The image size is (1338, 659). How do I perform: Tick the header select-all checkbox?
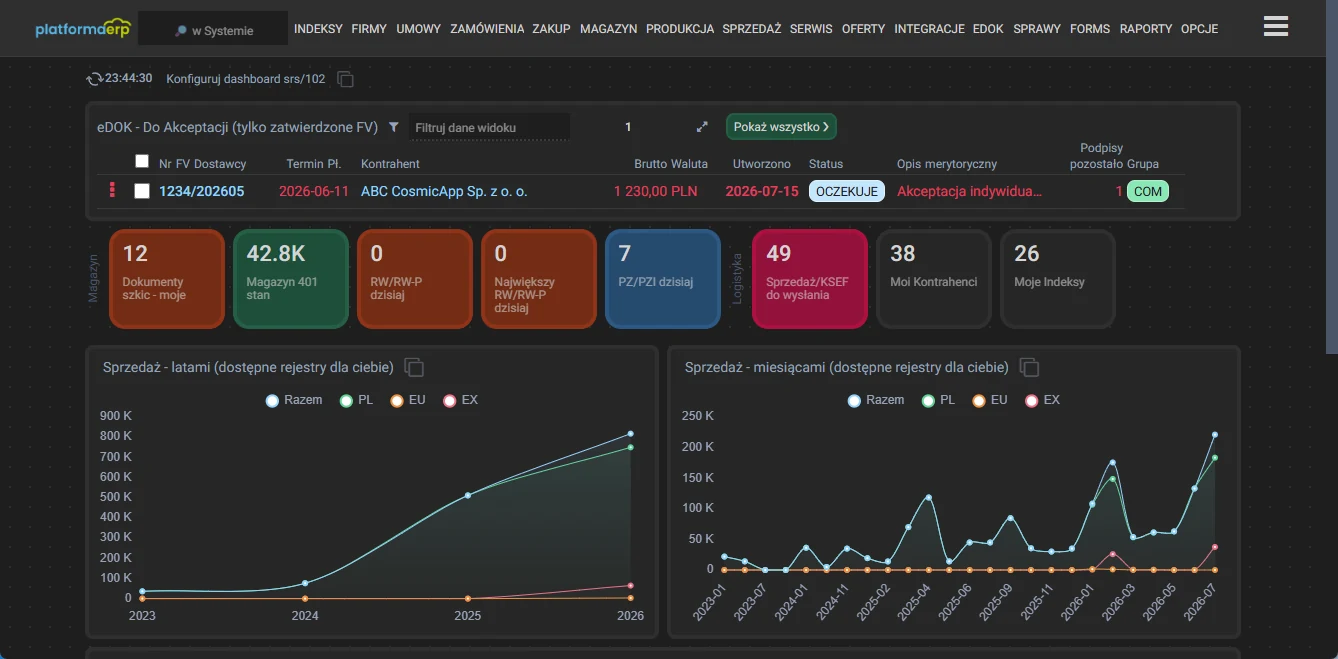point(142,161)
